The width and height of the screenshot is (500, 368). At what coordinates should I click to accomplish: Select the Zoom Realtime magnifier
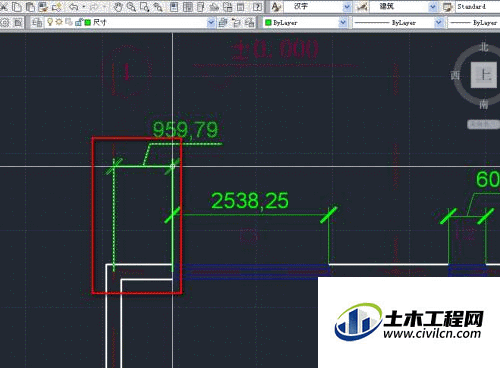tap(131, 6)
